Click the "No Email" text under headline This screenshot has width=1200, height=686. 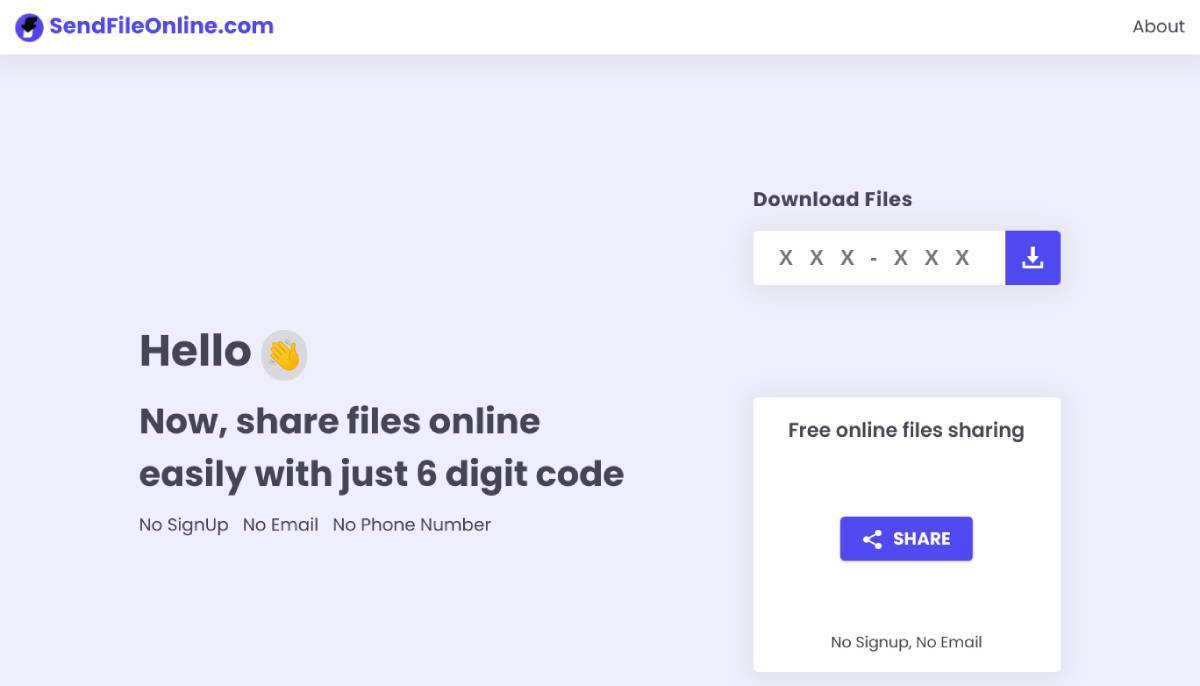(280, 525)
